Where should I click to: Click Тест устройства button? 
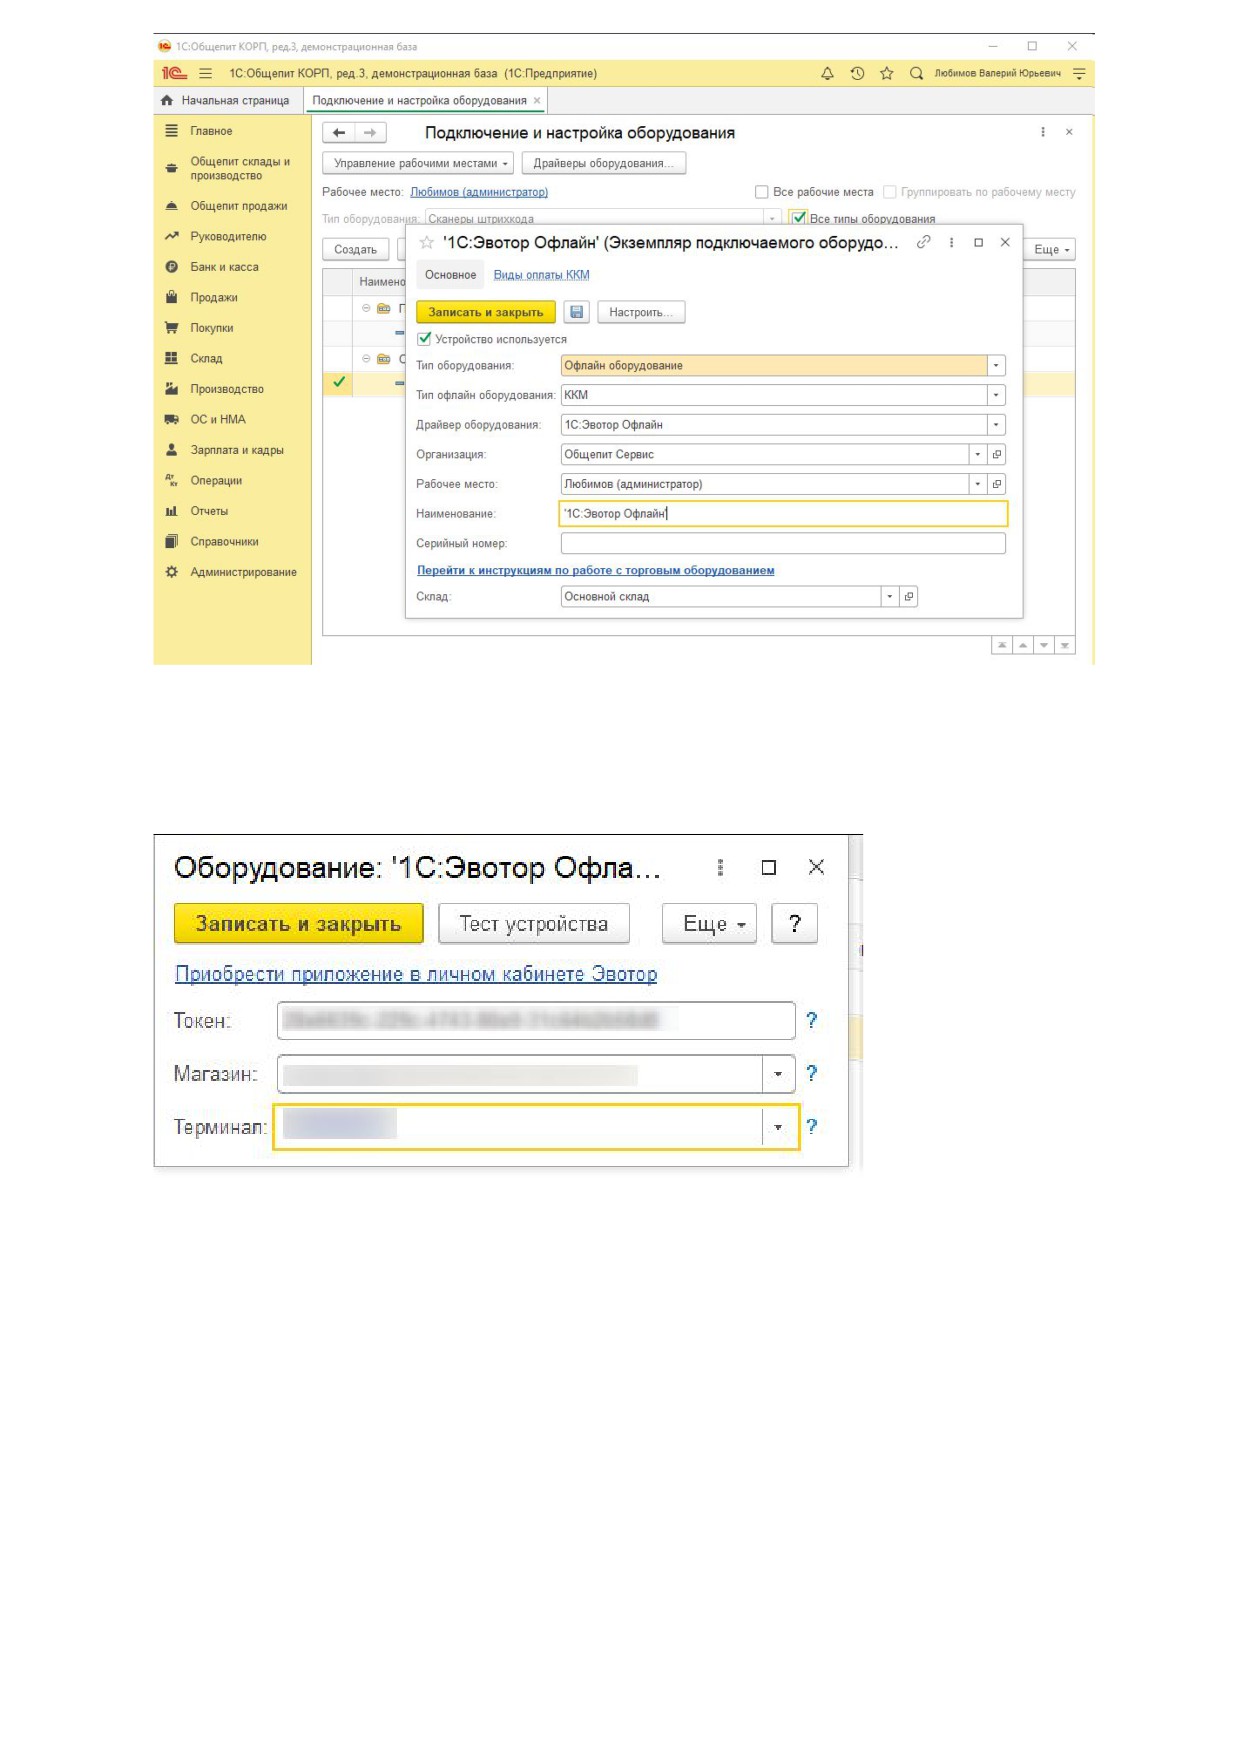(x=534, y=924)
